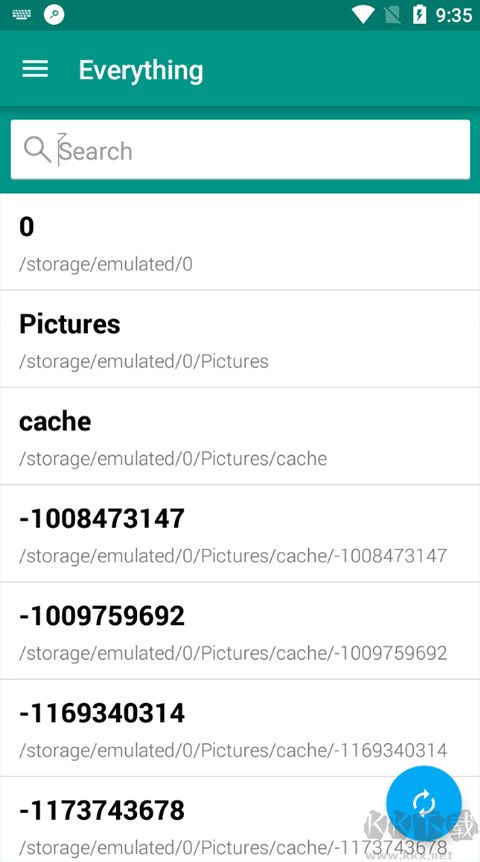Image resolution: width=480 pixels, height=862 pixels.
Task: Click path /storage/emulated/0/Pictures text
Action: pyautogui.click(x=144, y=361)
